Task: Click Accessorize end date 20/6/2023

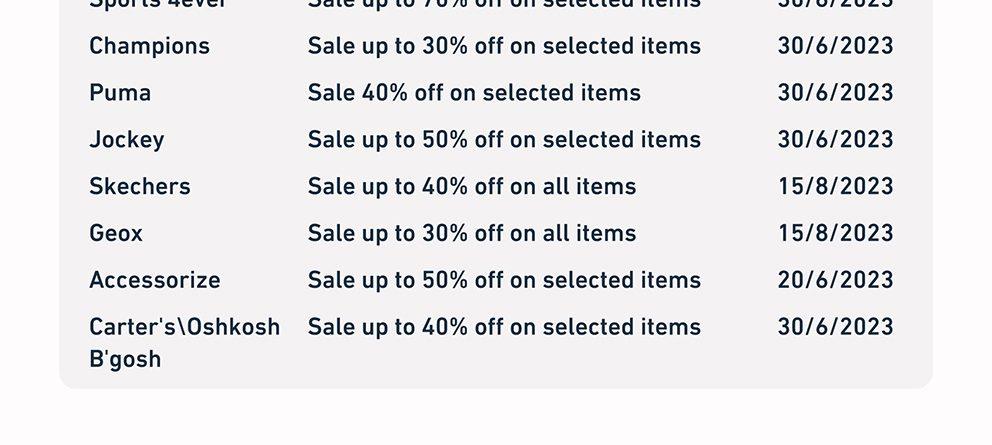Action: (836, 280)
